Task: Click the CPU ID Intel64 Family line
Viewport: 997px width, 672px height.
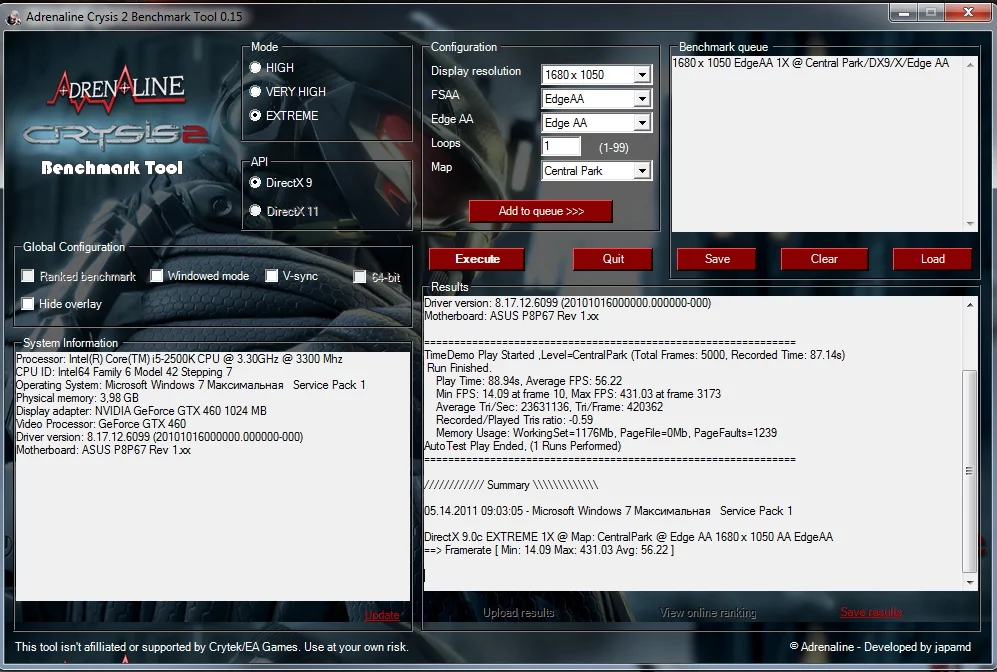Action: point(124,372)
